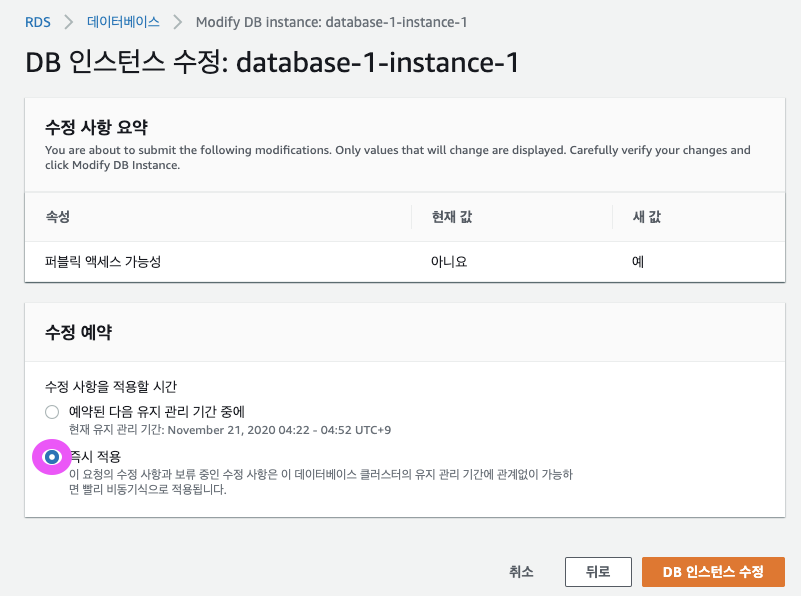Click the 속성 column header
The height and width of the screenshot is (596, 801).
[58, 216]
